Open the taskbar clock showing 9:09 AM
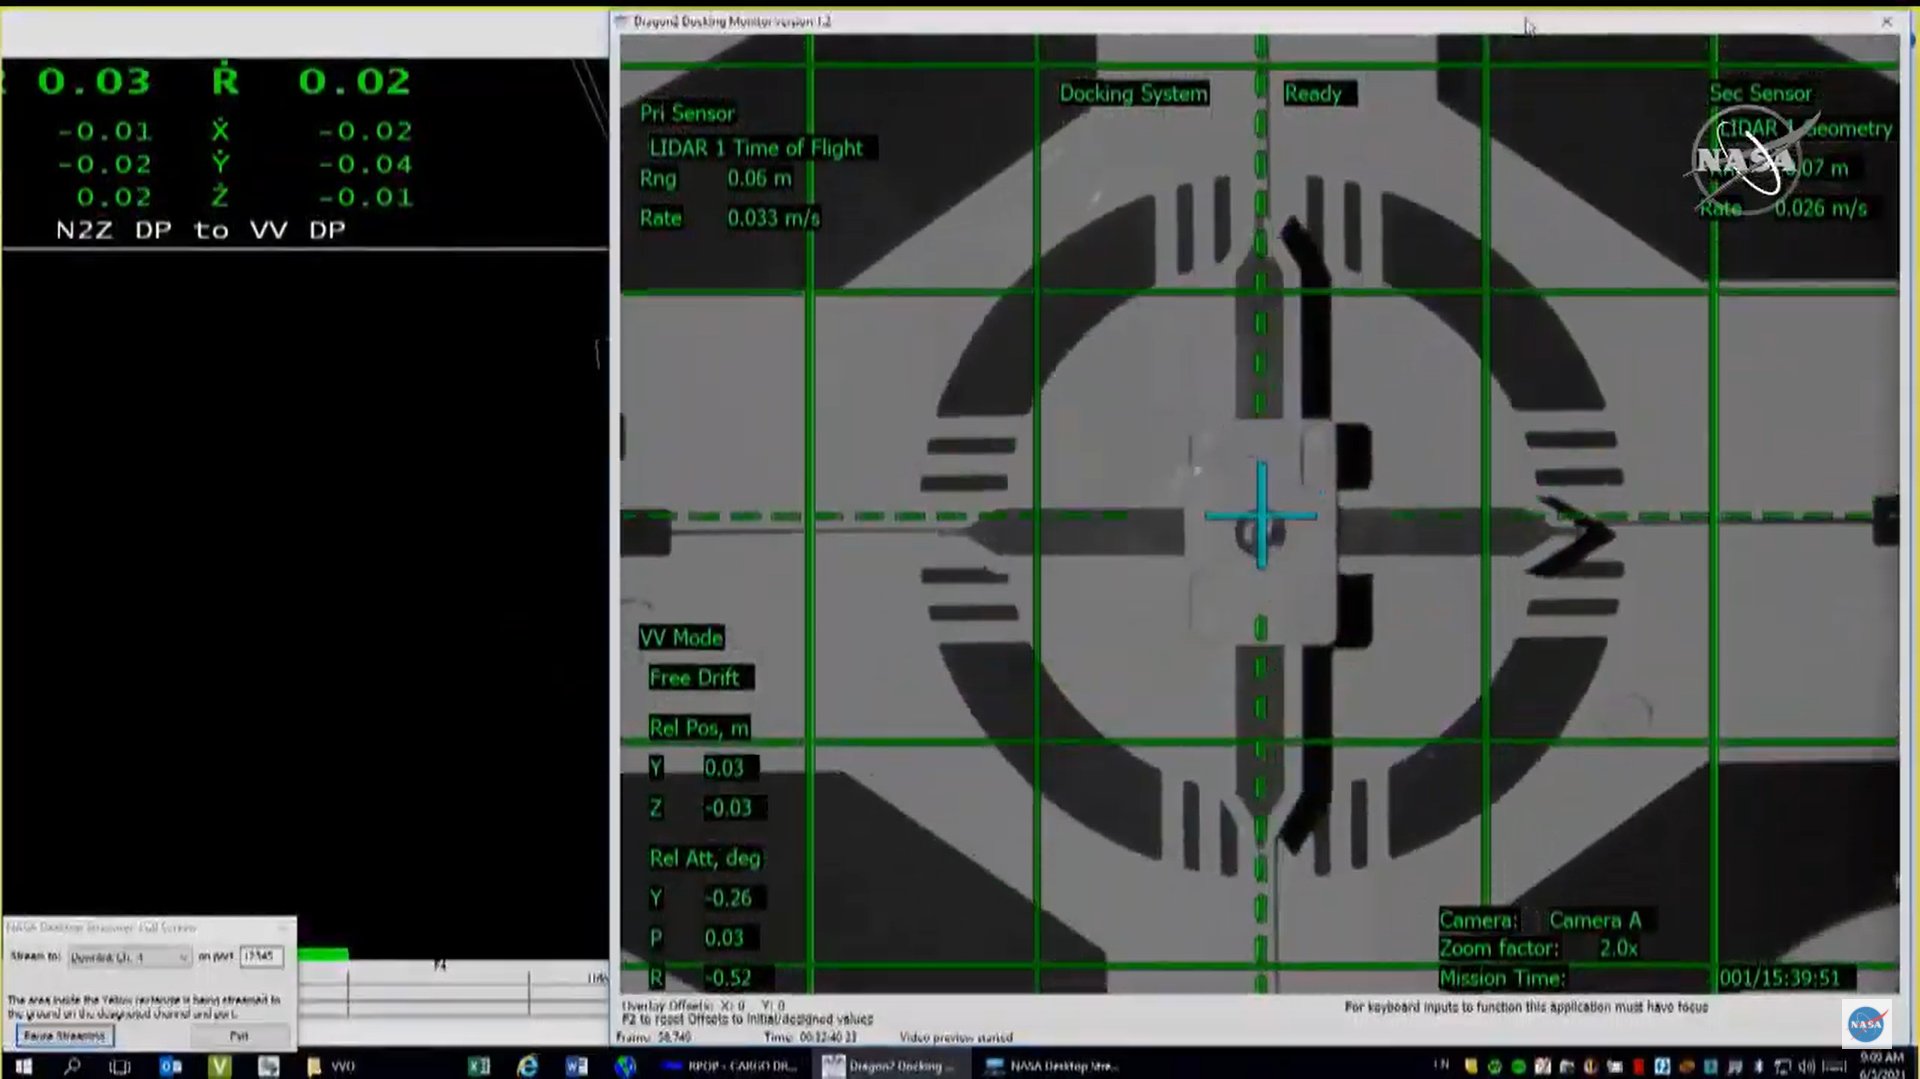This screenshot has height=1079, width=1920. pyautogui.click(x=1881, y=1065)
